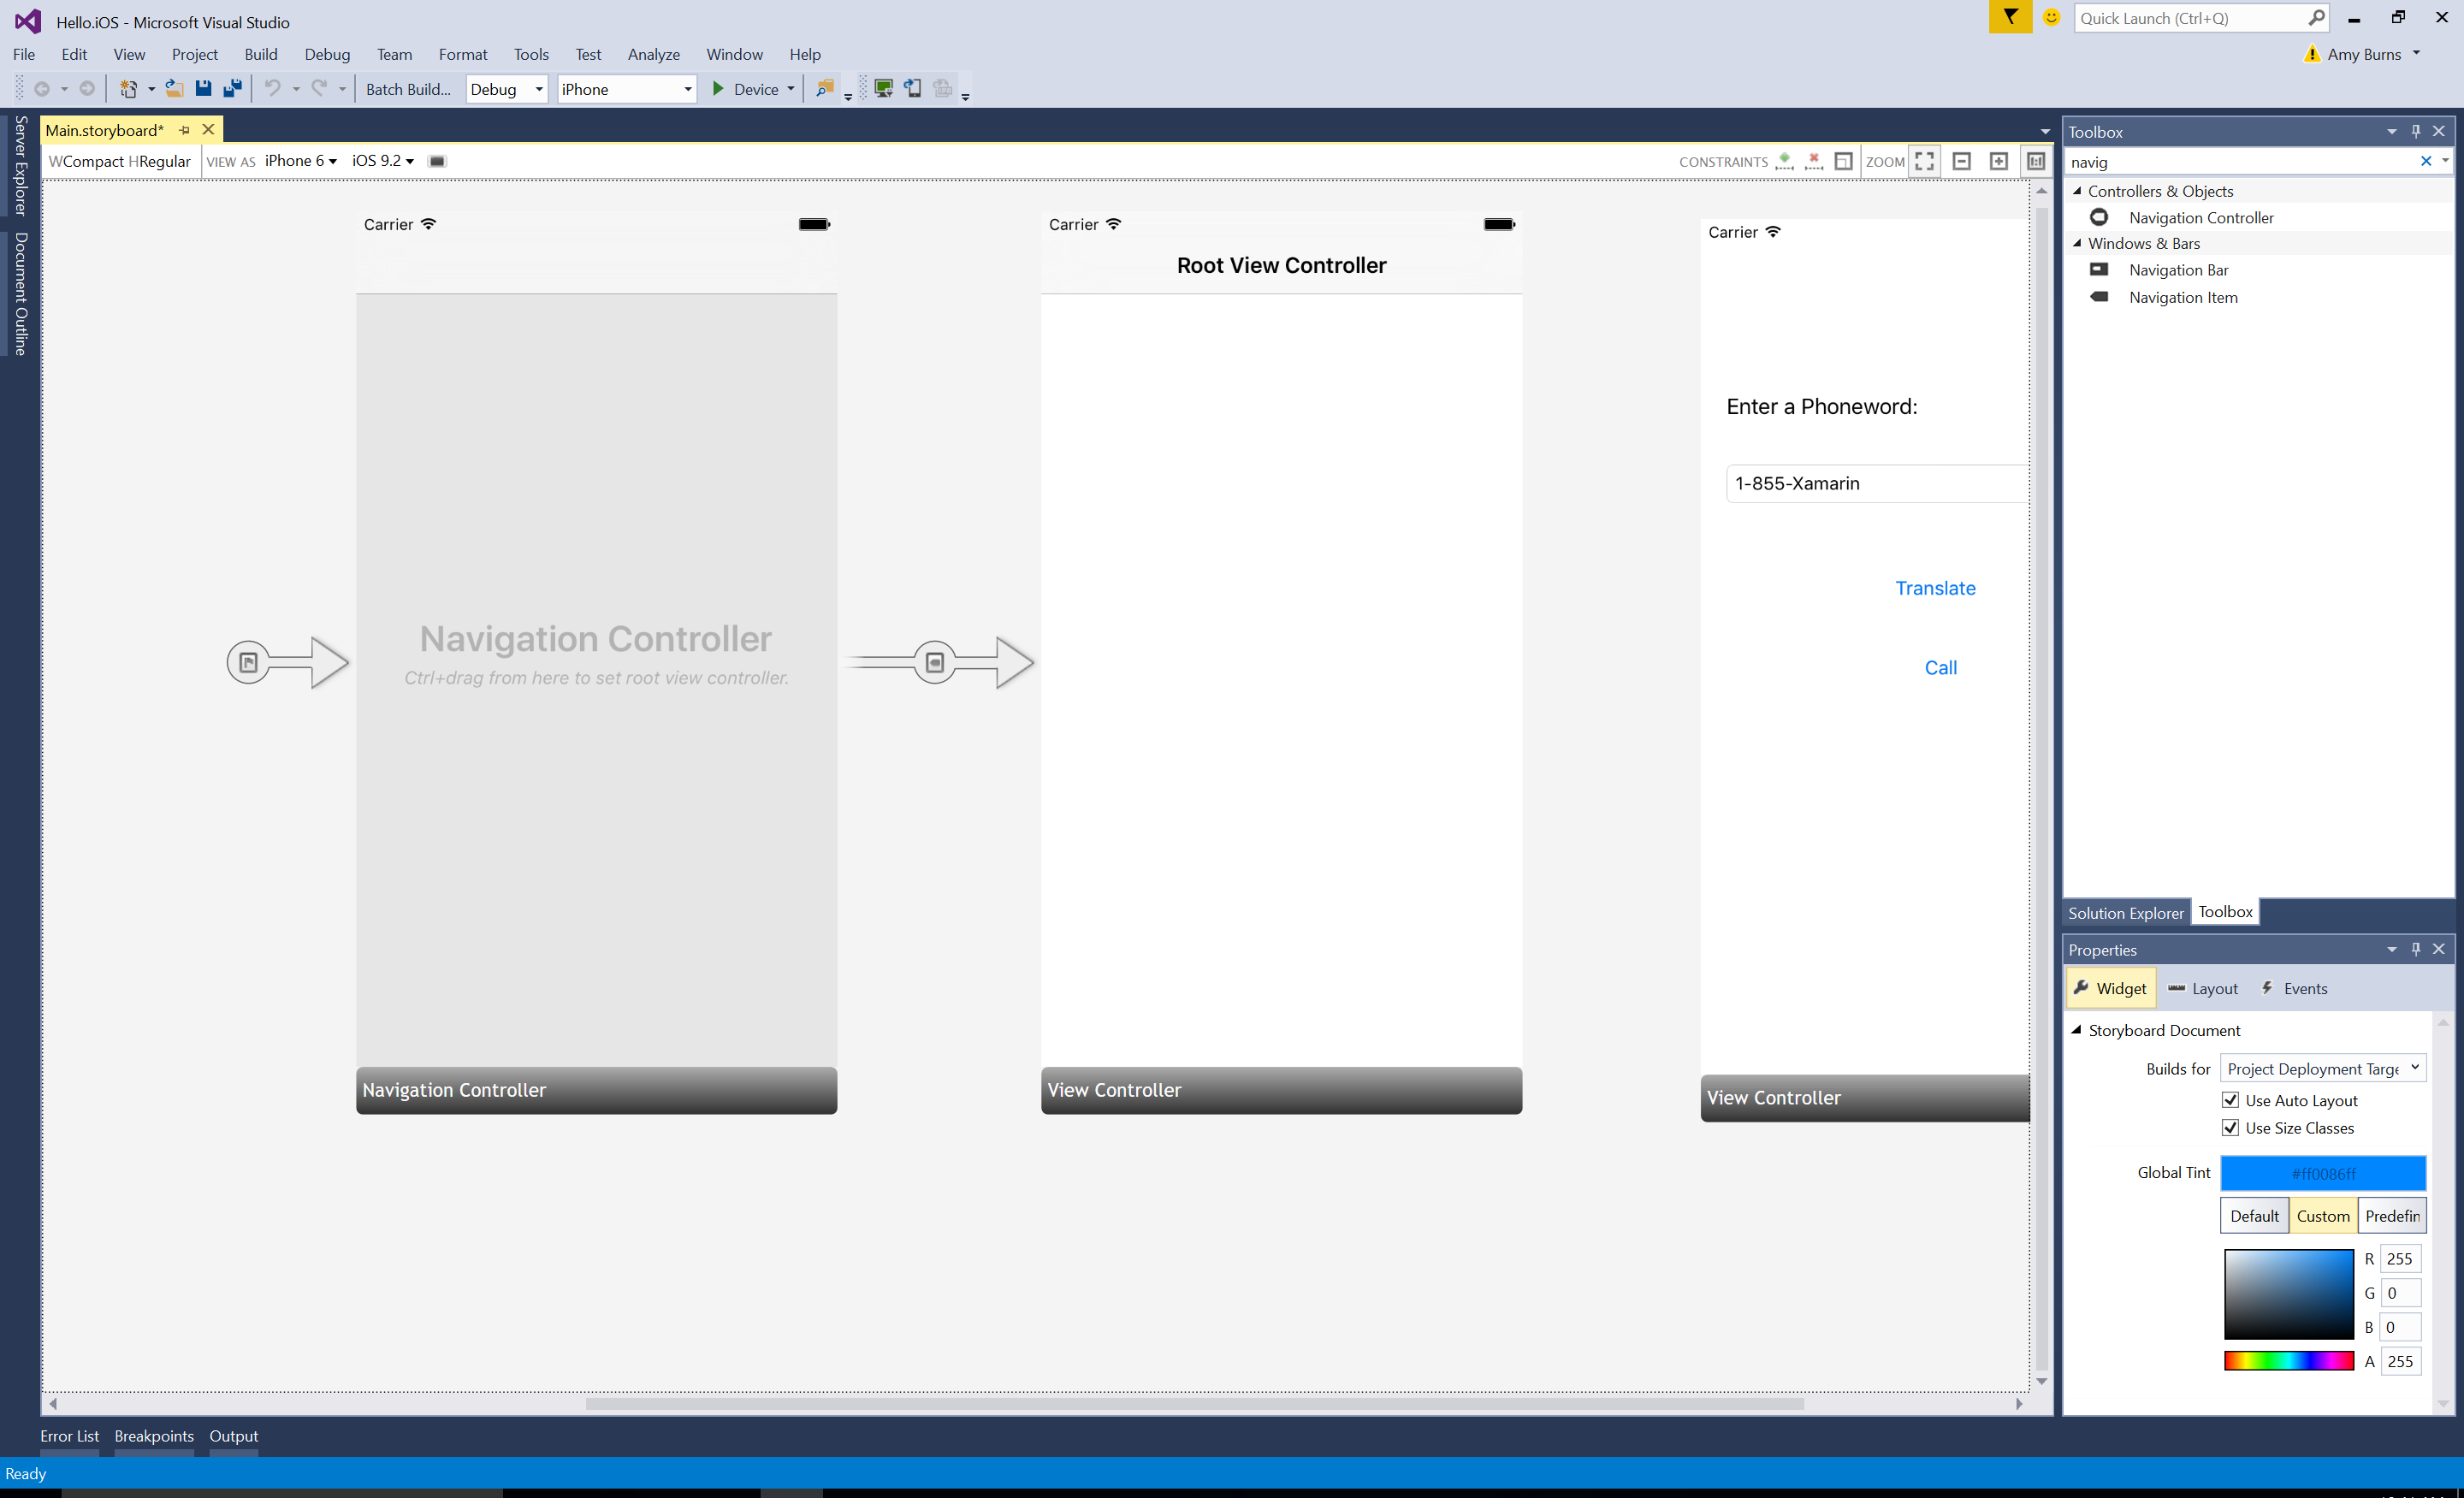Click the Navigation Controller icon in Toolbox
2464x1498 pixels.
coord(2098,215)
